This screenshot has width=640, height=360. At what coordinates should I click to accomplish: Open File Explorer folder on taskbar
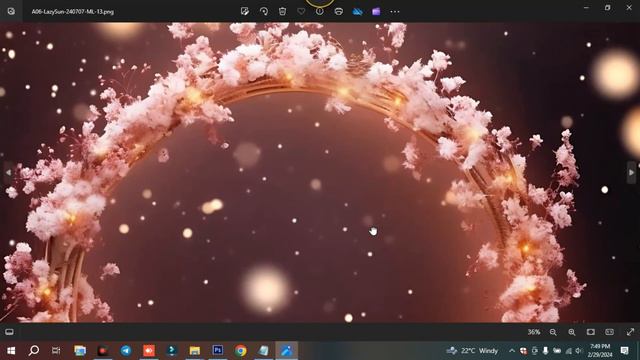click(195, 350)
